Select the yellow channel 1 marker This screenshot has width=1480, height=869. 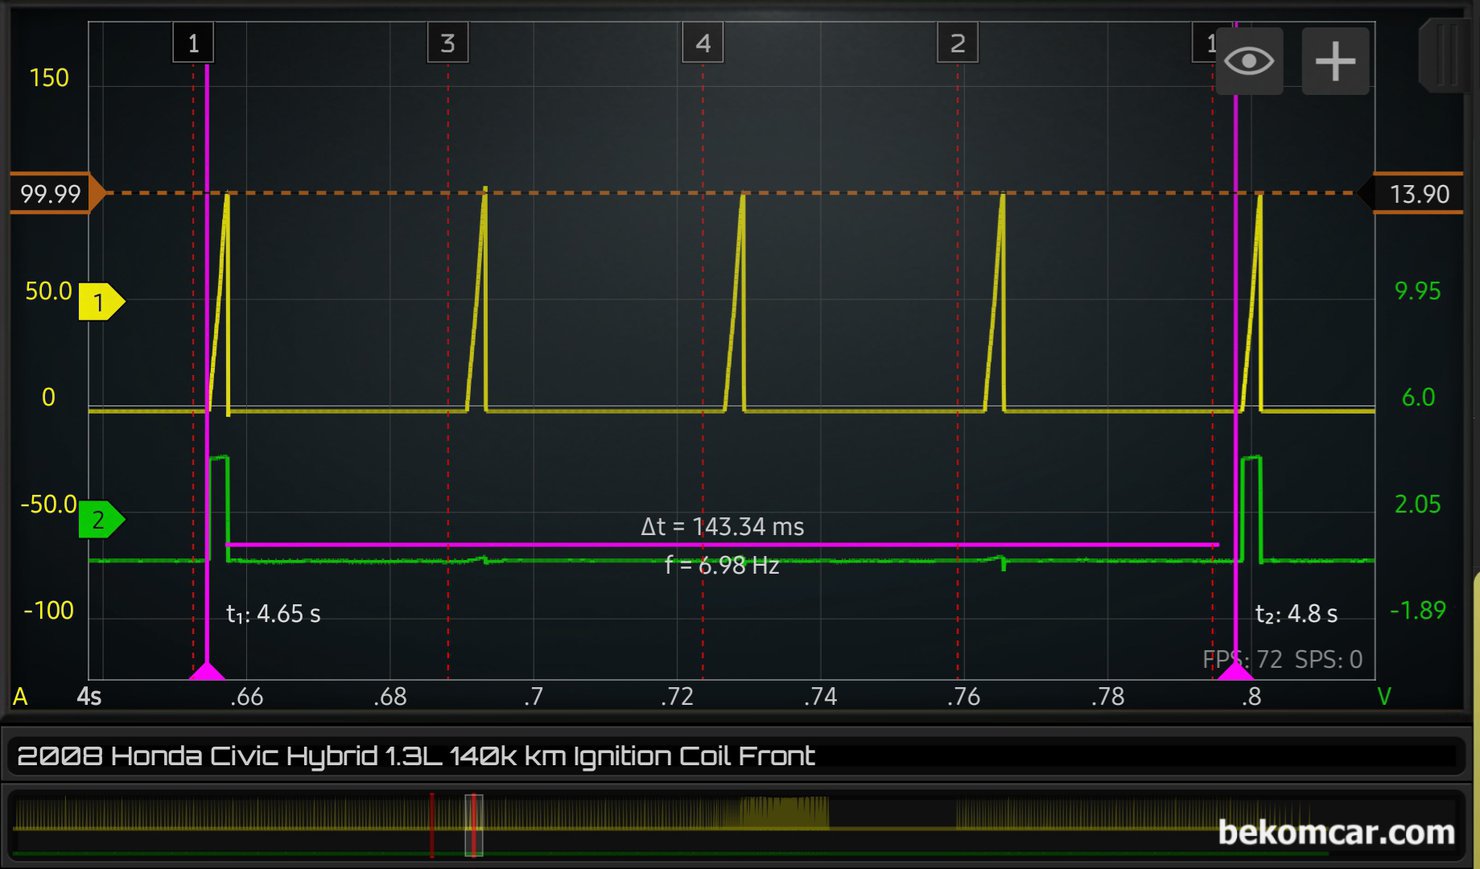[100, 302]
